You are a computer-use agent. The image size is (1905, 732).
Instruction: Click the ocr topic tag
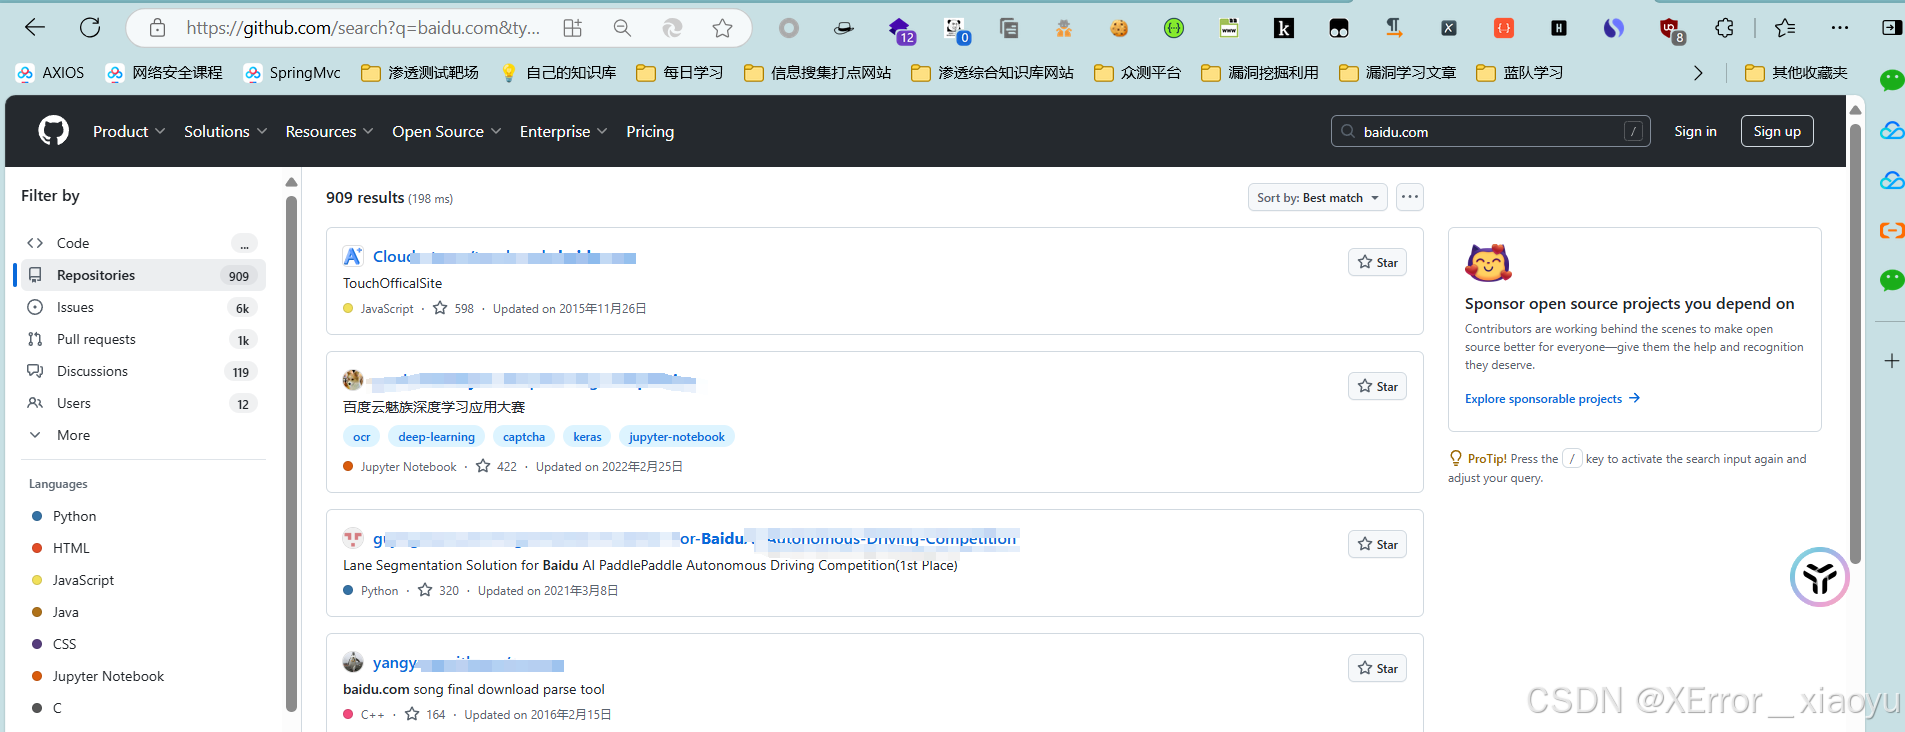pos(361,437)
